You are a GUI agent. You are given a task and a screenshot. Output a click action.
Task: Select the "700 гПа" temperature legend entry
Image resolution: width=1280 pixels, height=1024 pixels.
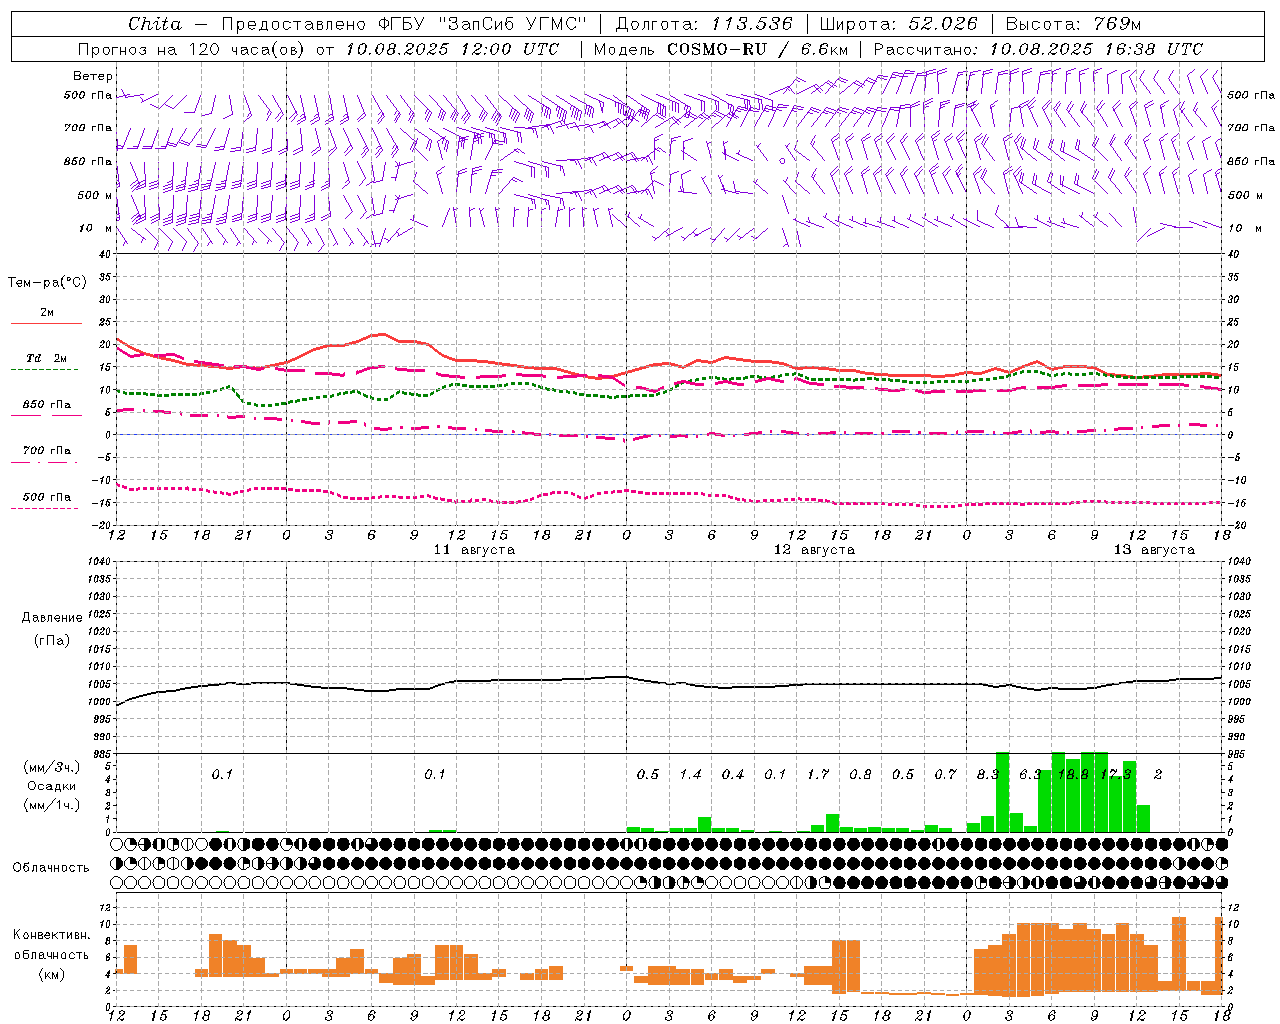[47, 451]
